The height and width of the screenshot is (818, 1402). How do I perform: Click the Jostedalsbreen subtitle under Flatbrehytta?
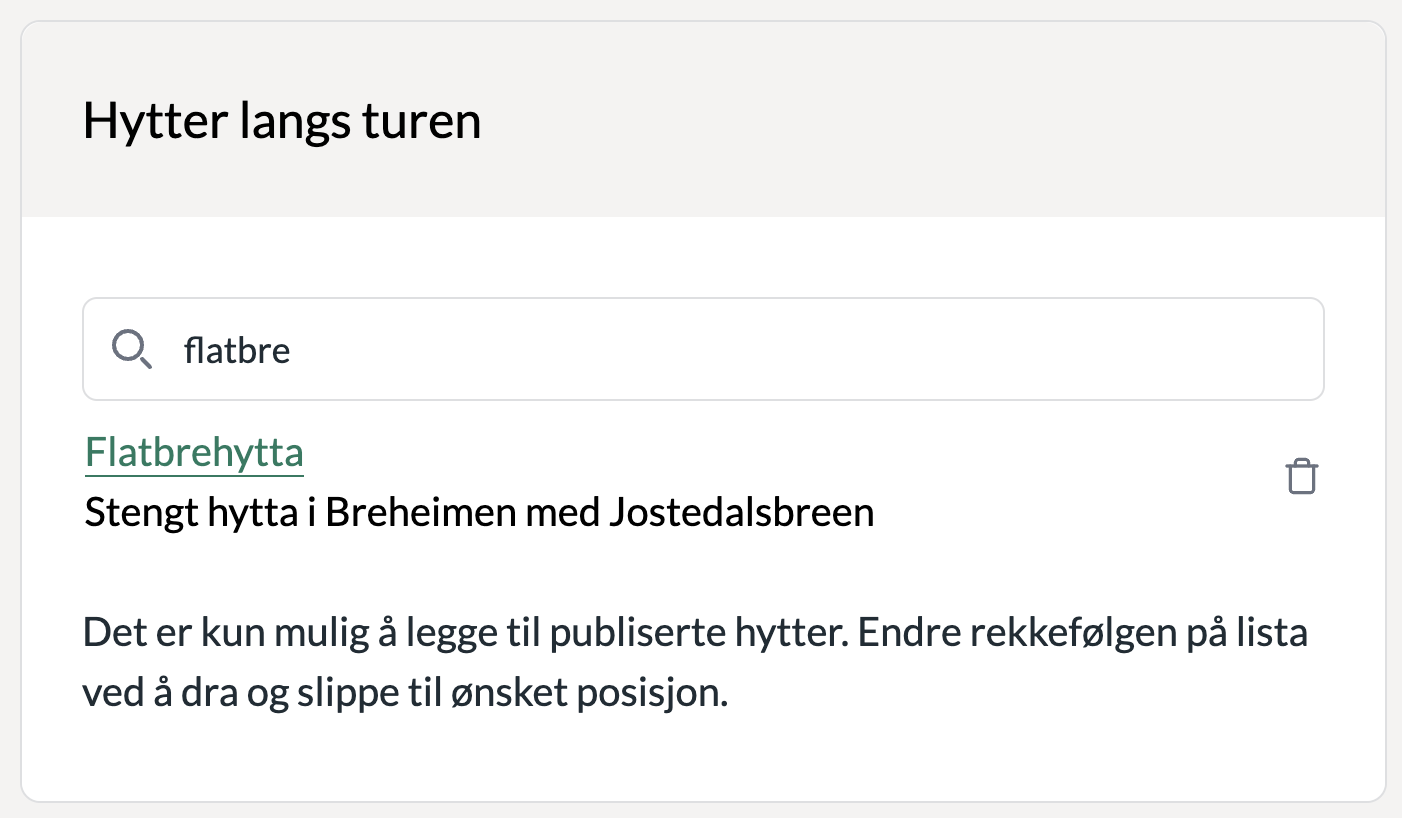tap(479, 513)
